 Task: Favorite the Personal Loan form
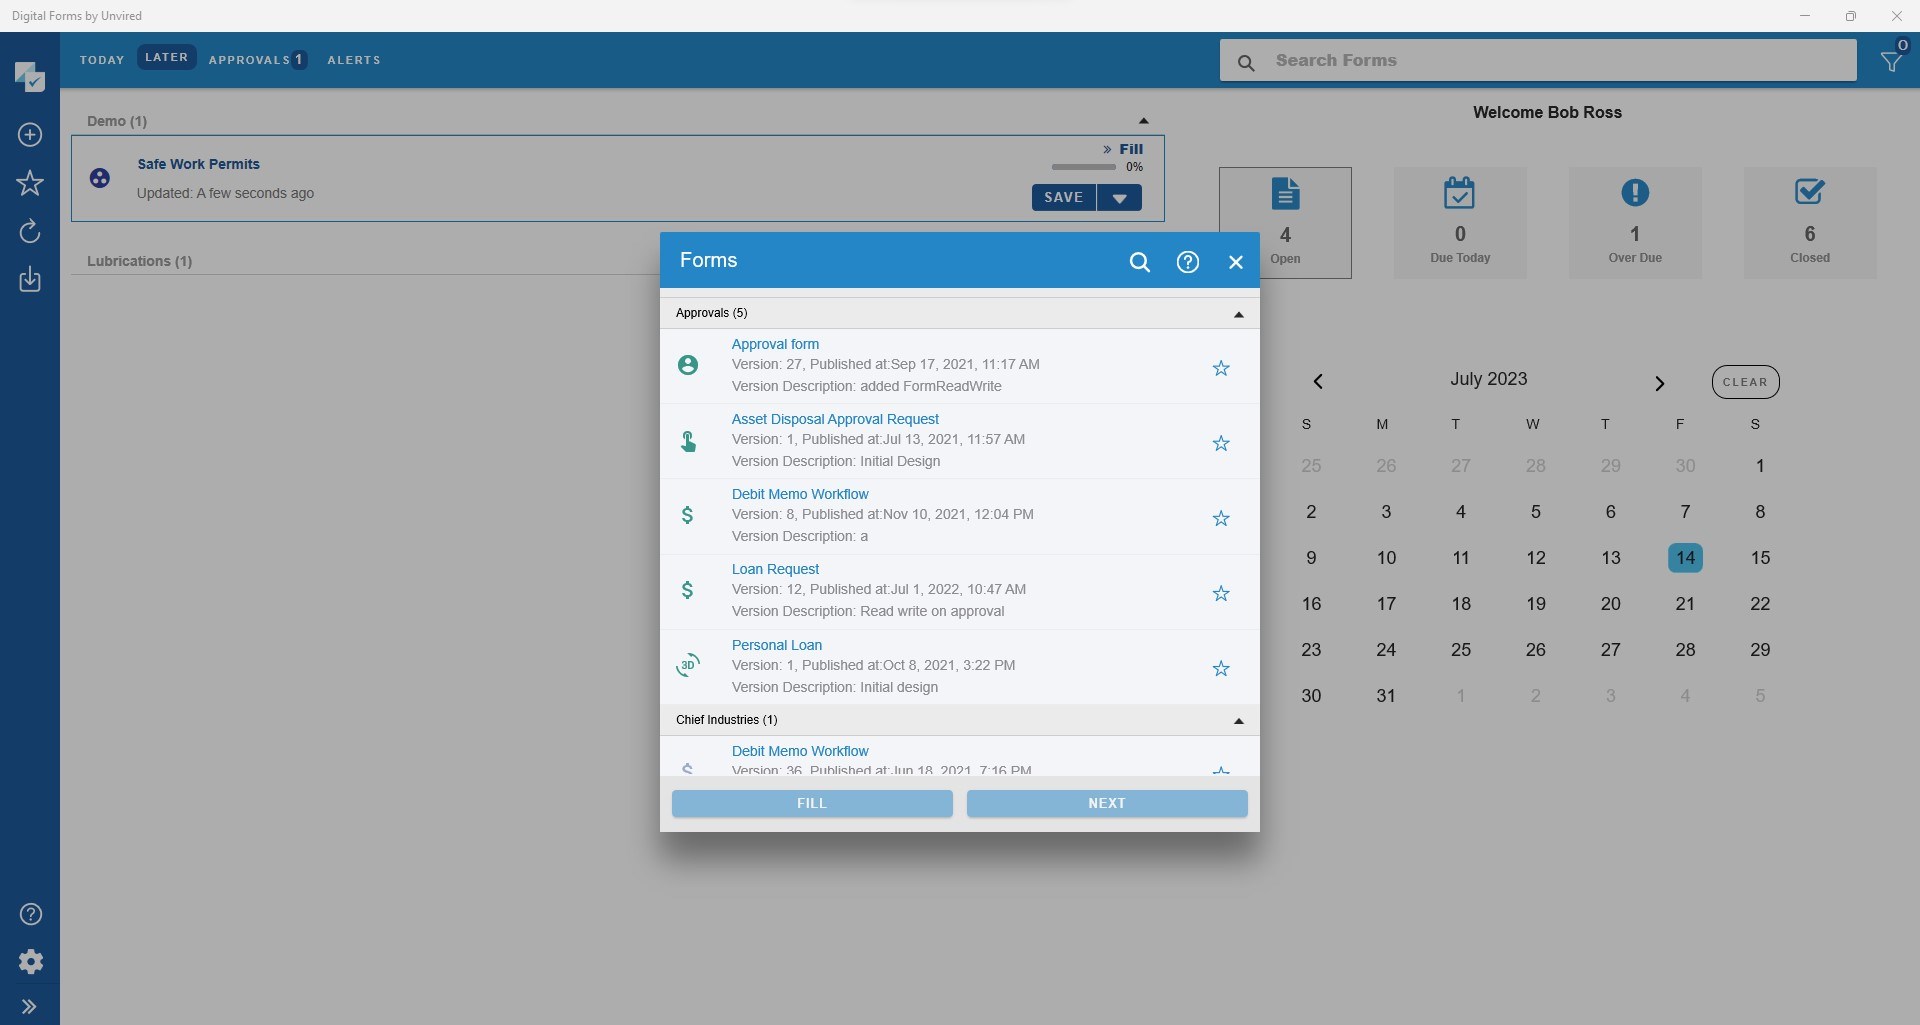coord(1221,669)
